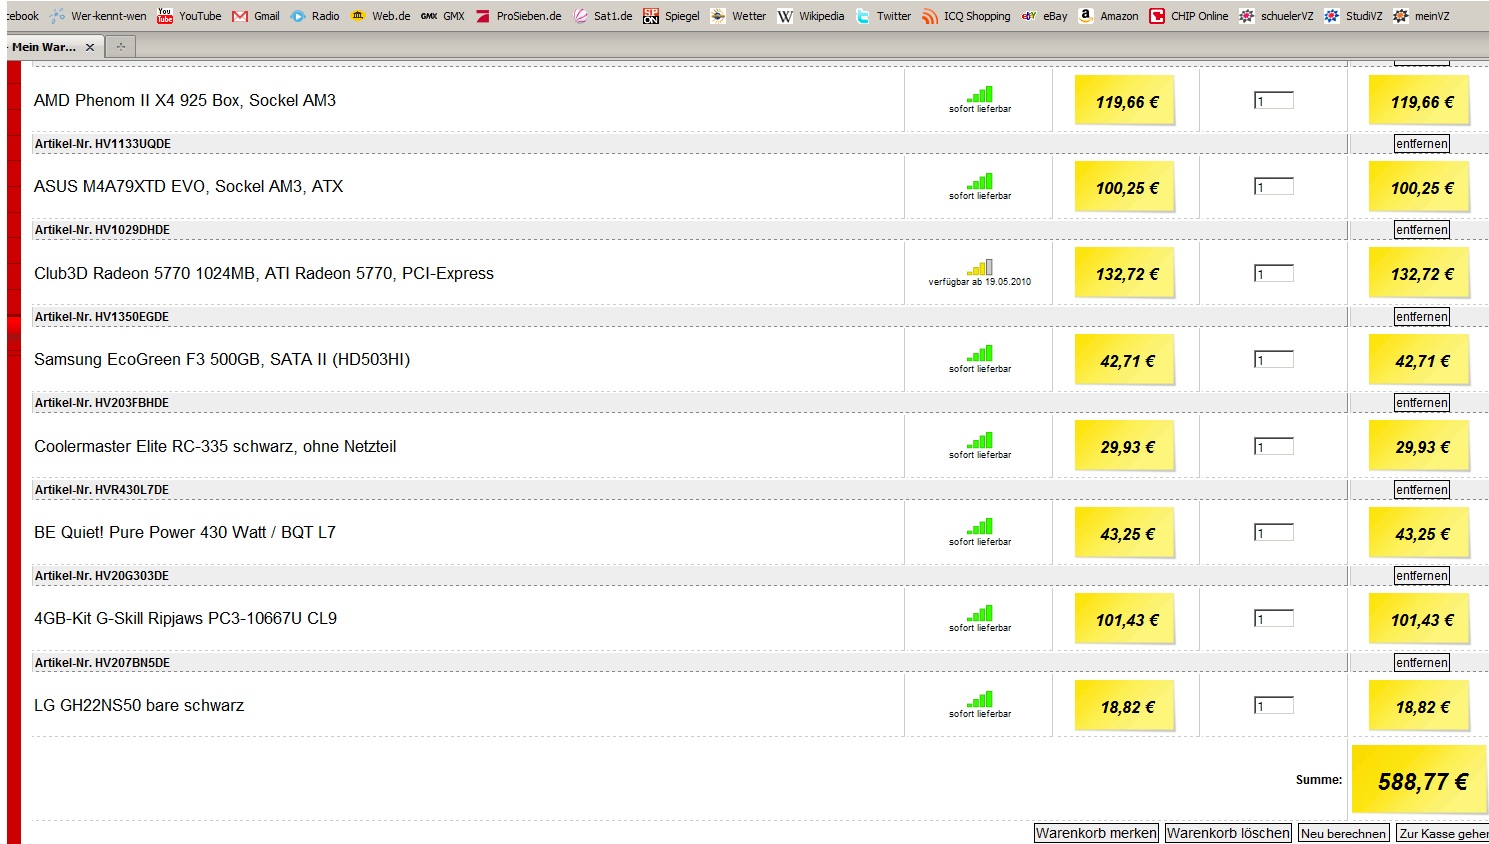The width and height of the screenshot is (1489, 844).
Task: Open the schuelerVZ bookmark
Action: pyautogui.click(x=1276, y=16)
